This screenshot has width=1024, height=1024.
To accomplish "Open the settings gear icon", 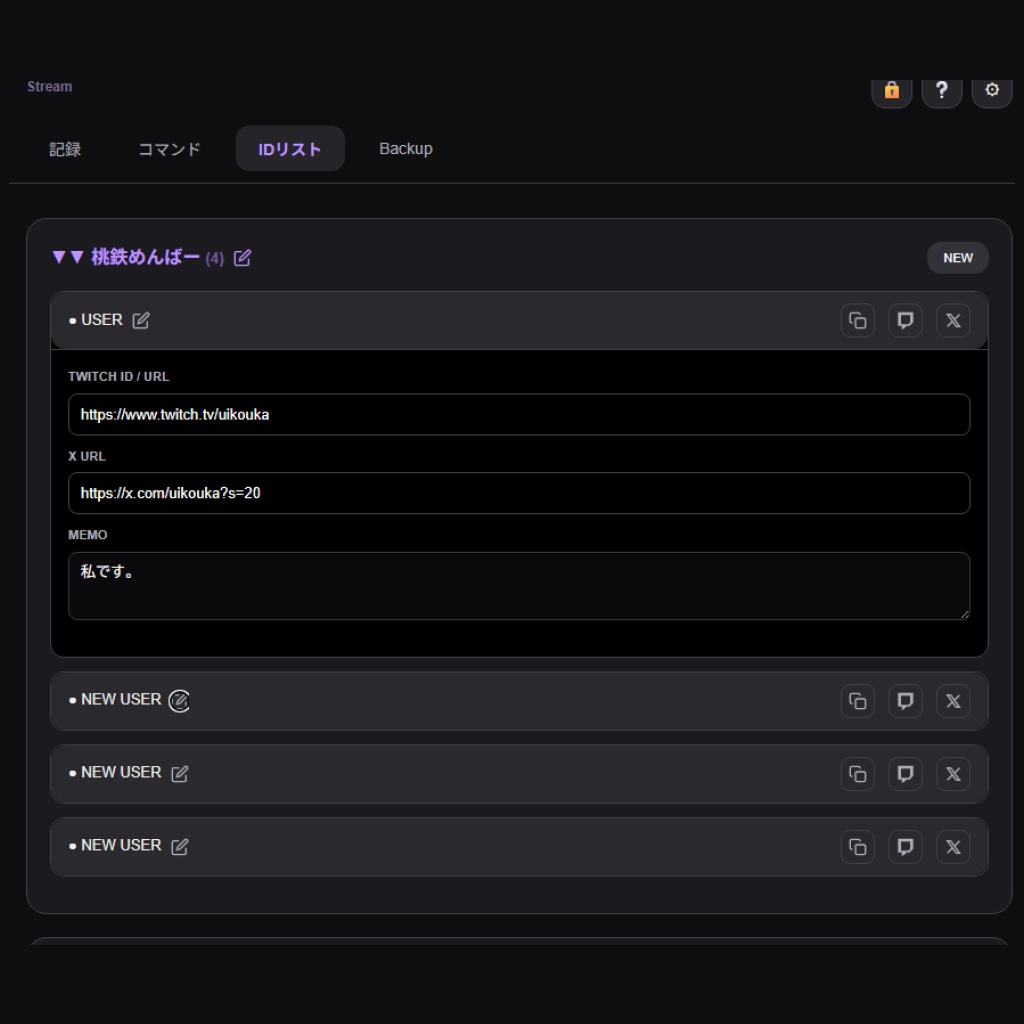I will (x=991, y=90).
